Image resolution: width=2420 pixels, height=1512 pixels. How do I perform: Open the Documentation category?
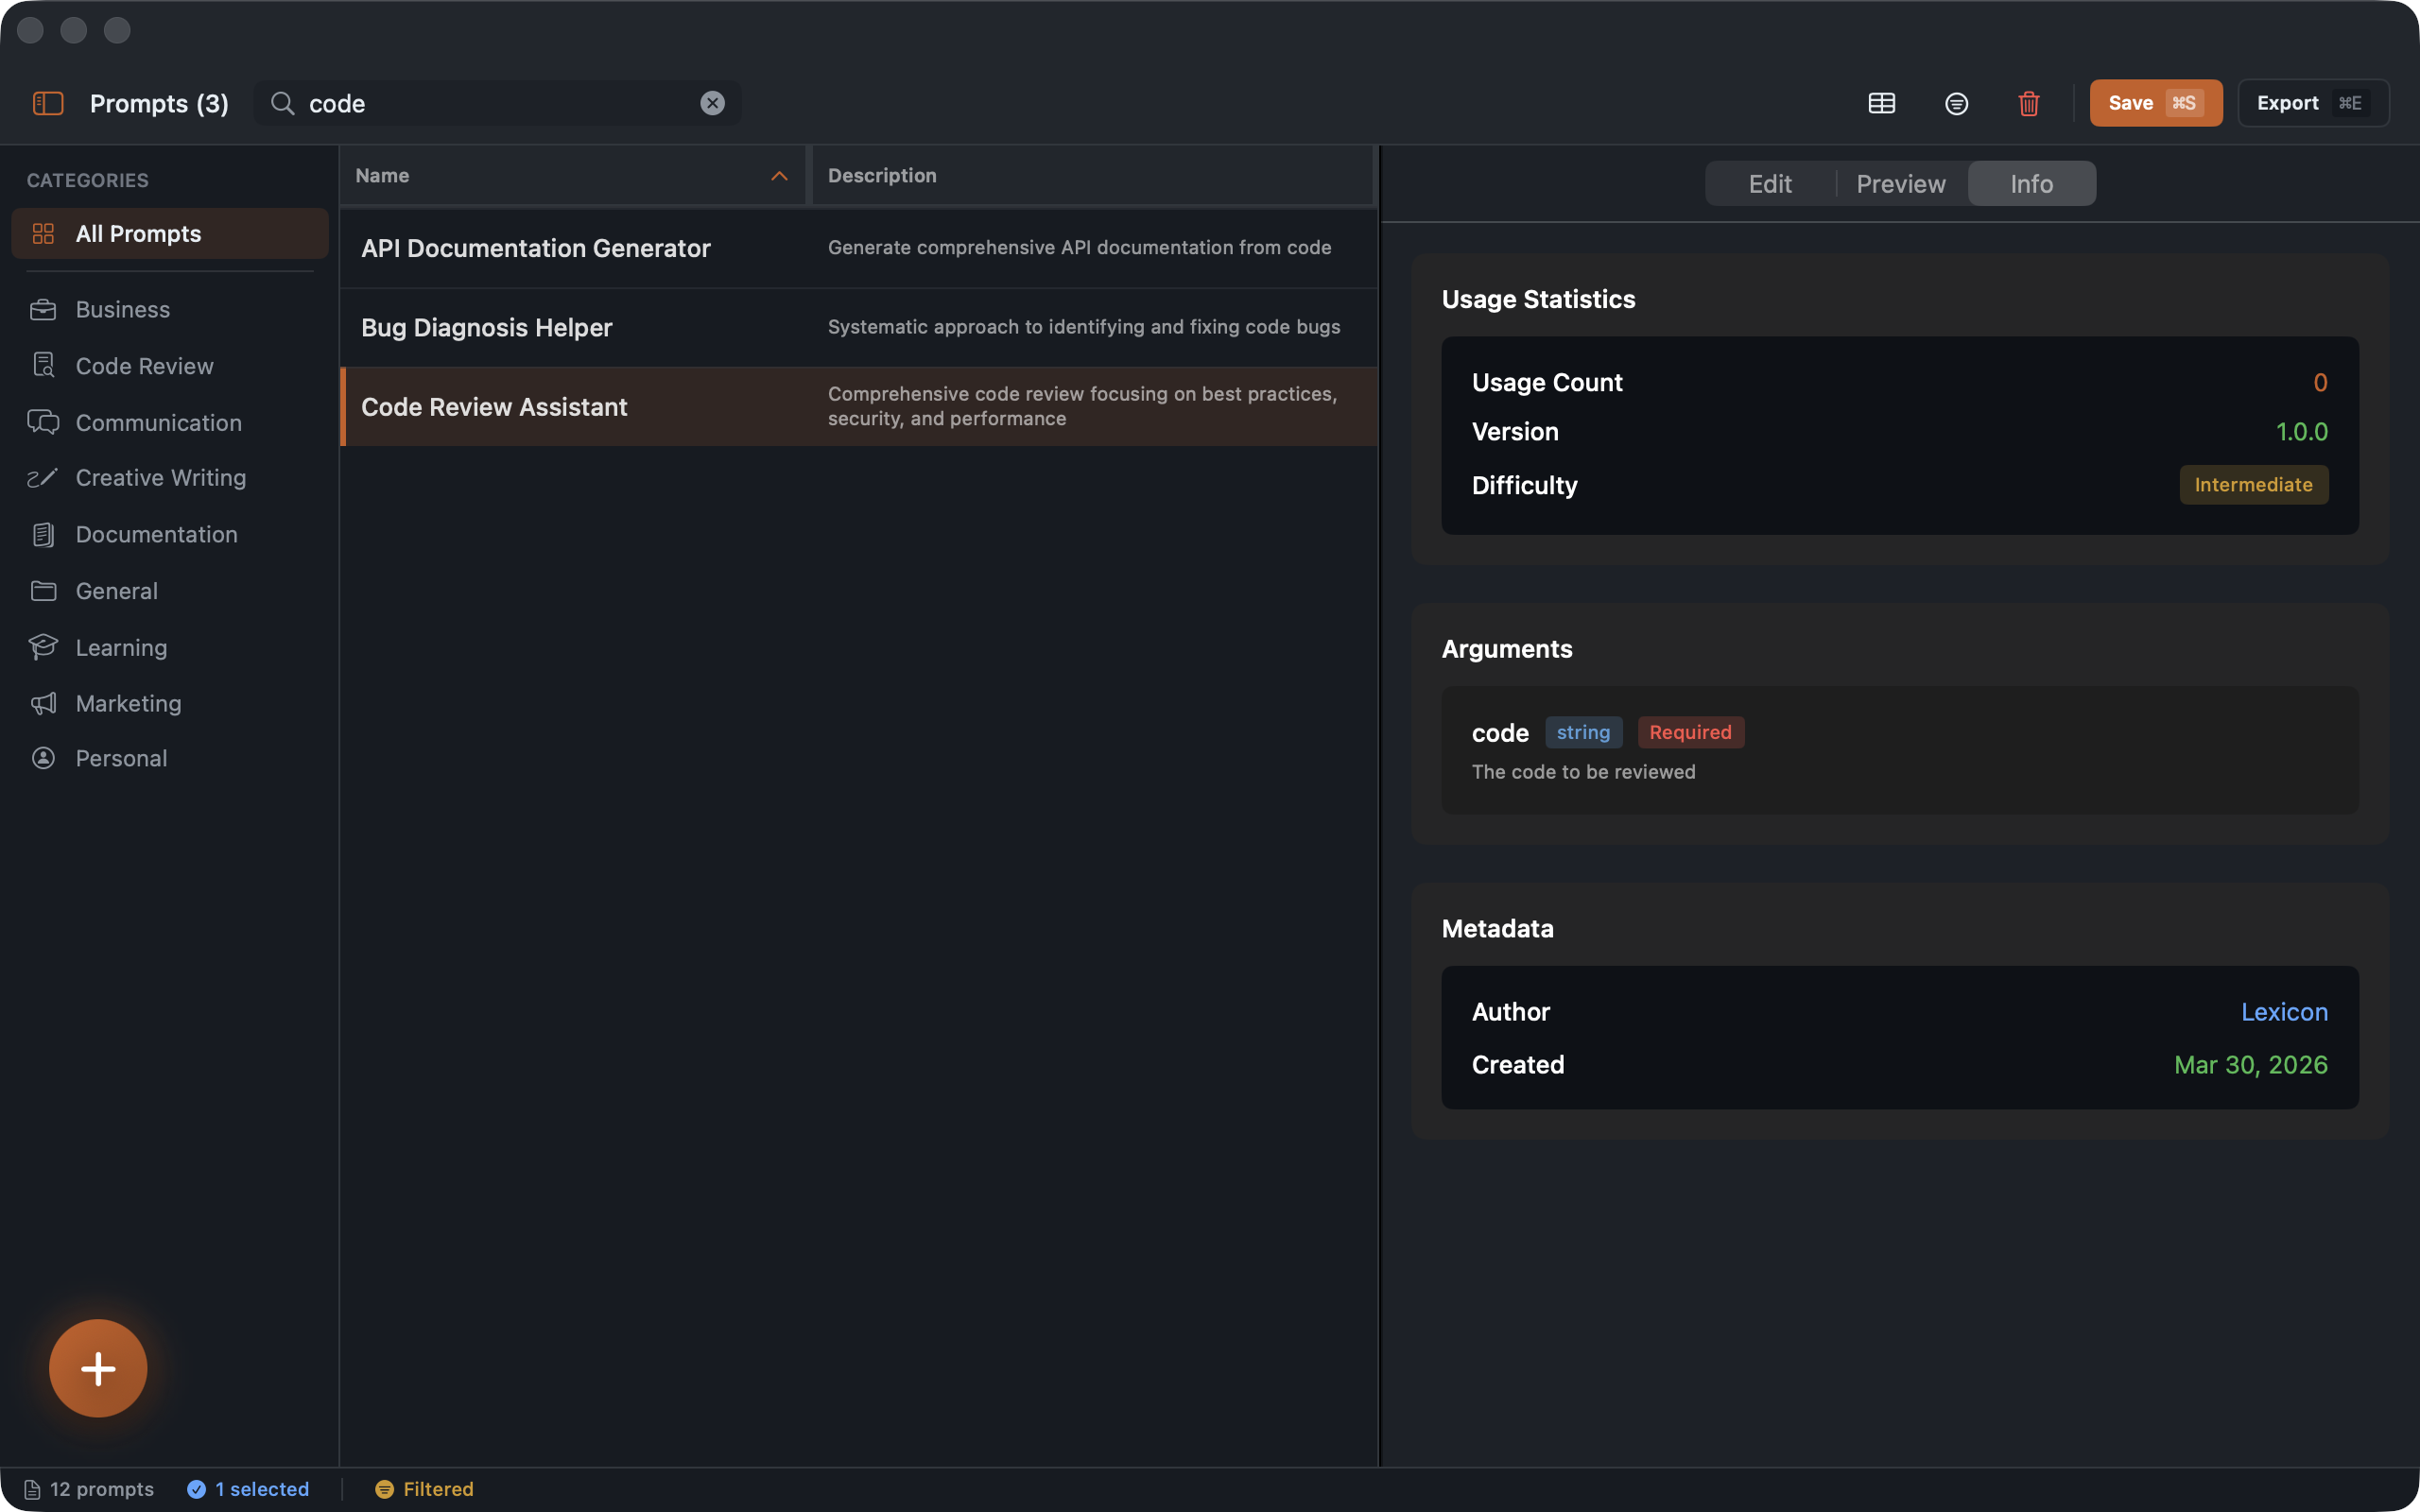coord(170,535)
